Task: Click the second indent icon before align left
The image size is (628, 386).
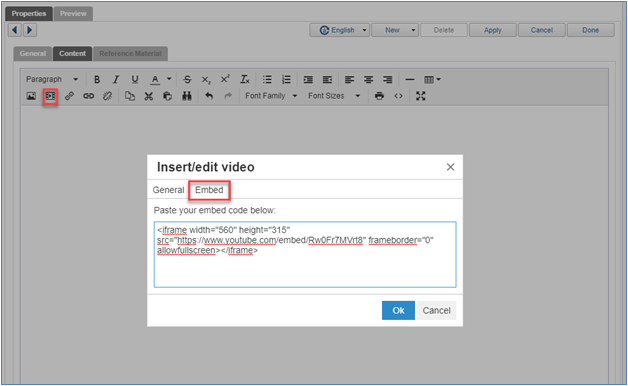Action: [x=327, y=80]
